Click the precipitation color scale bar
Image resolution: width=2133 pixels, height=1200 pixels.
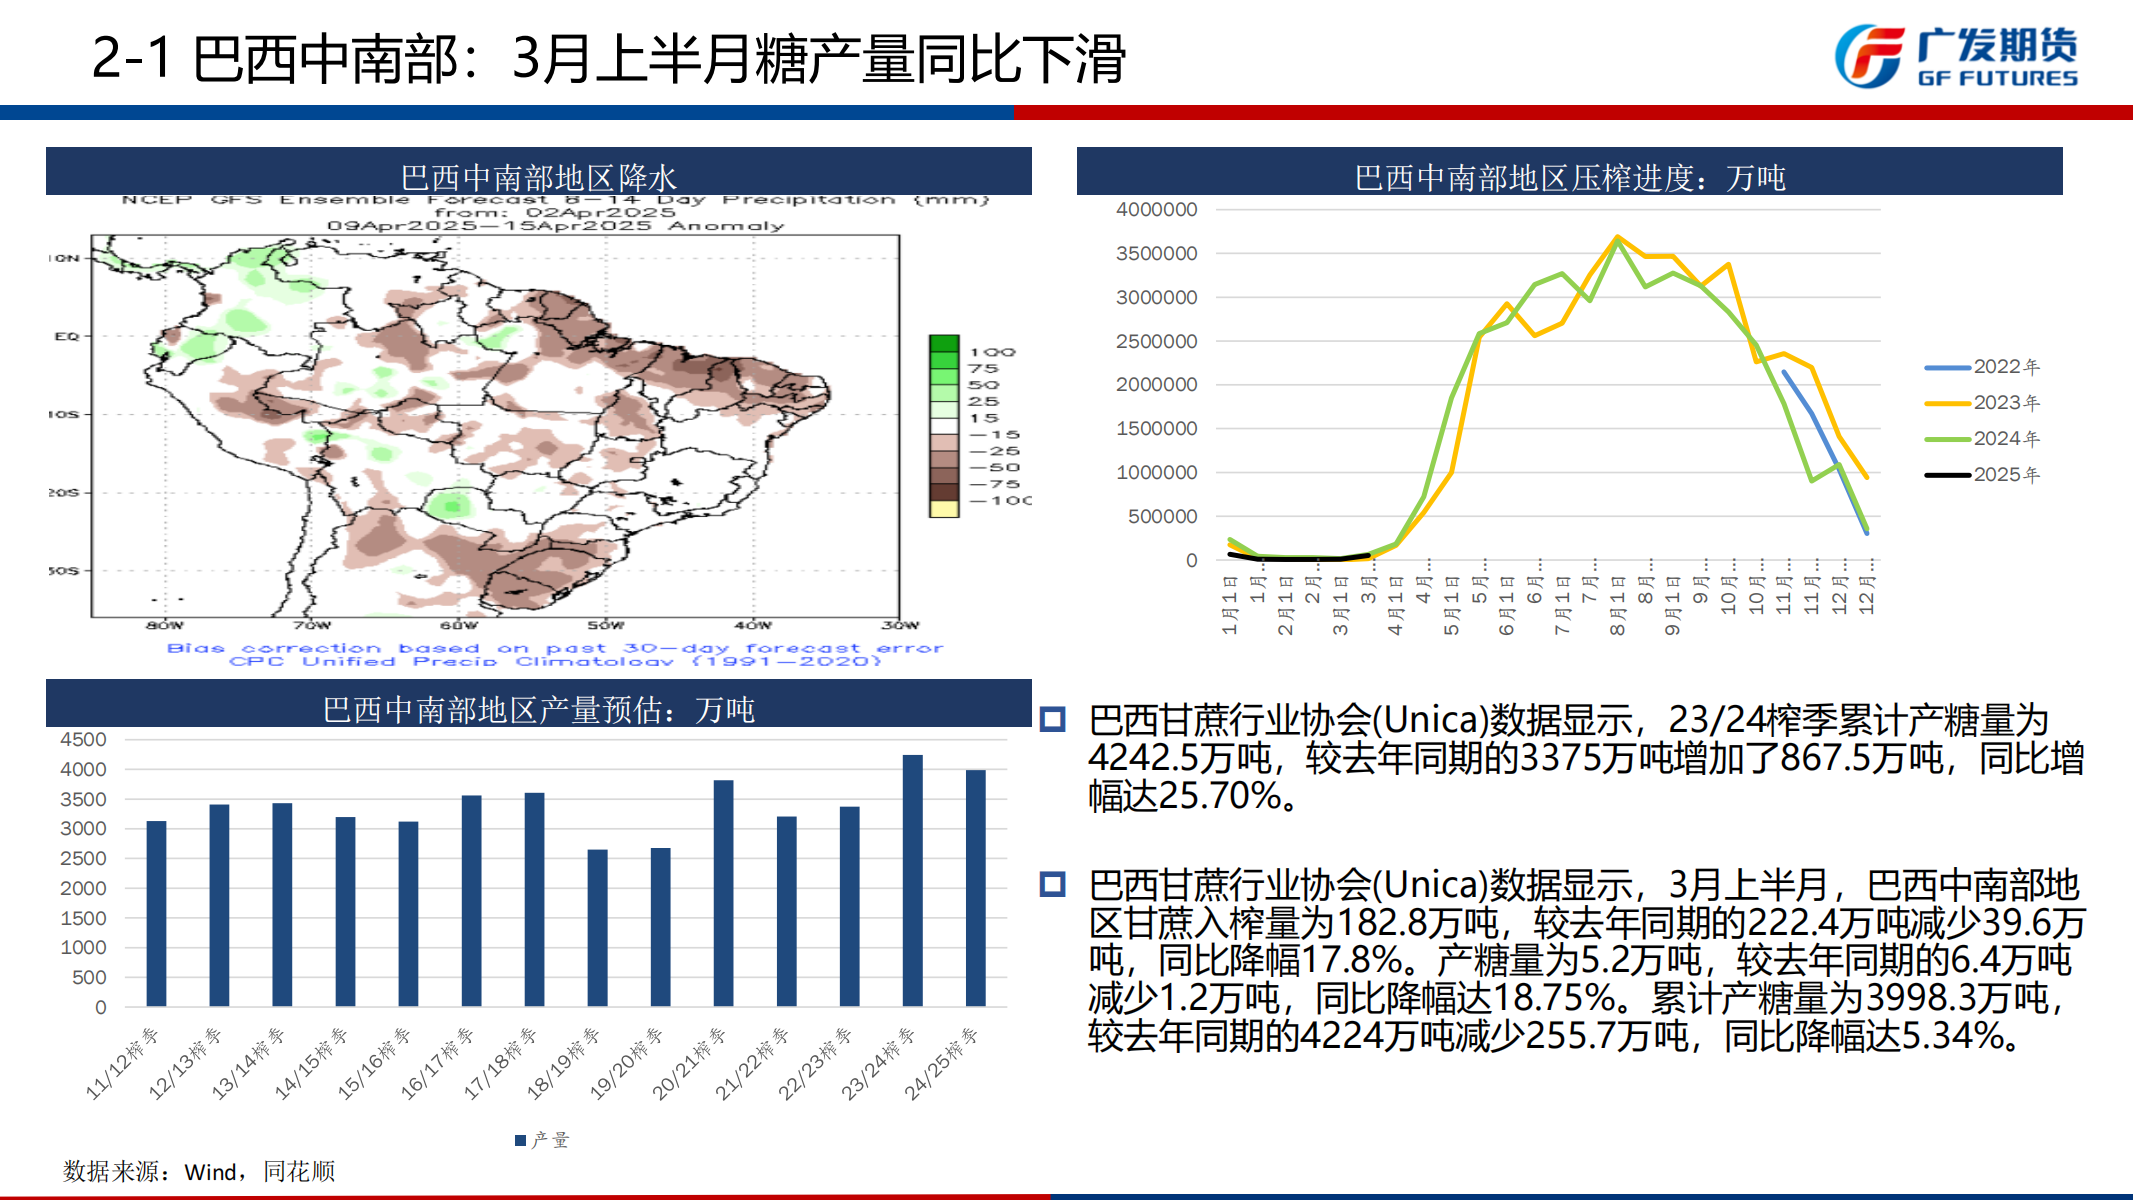pos(944,426)
